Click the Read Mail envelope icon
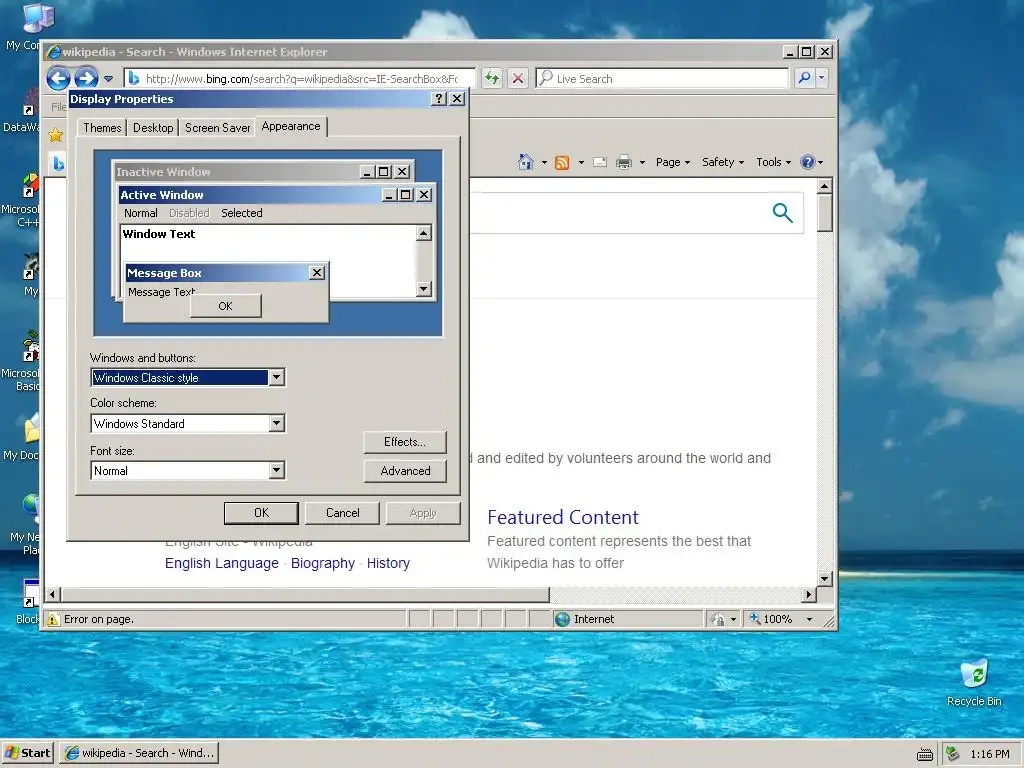The height and width of the screenshot is (768, 1024). pos(600,162)
